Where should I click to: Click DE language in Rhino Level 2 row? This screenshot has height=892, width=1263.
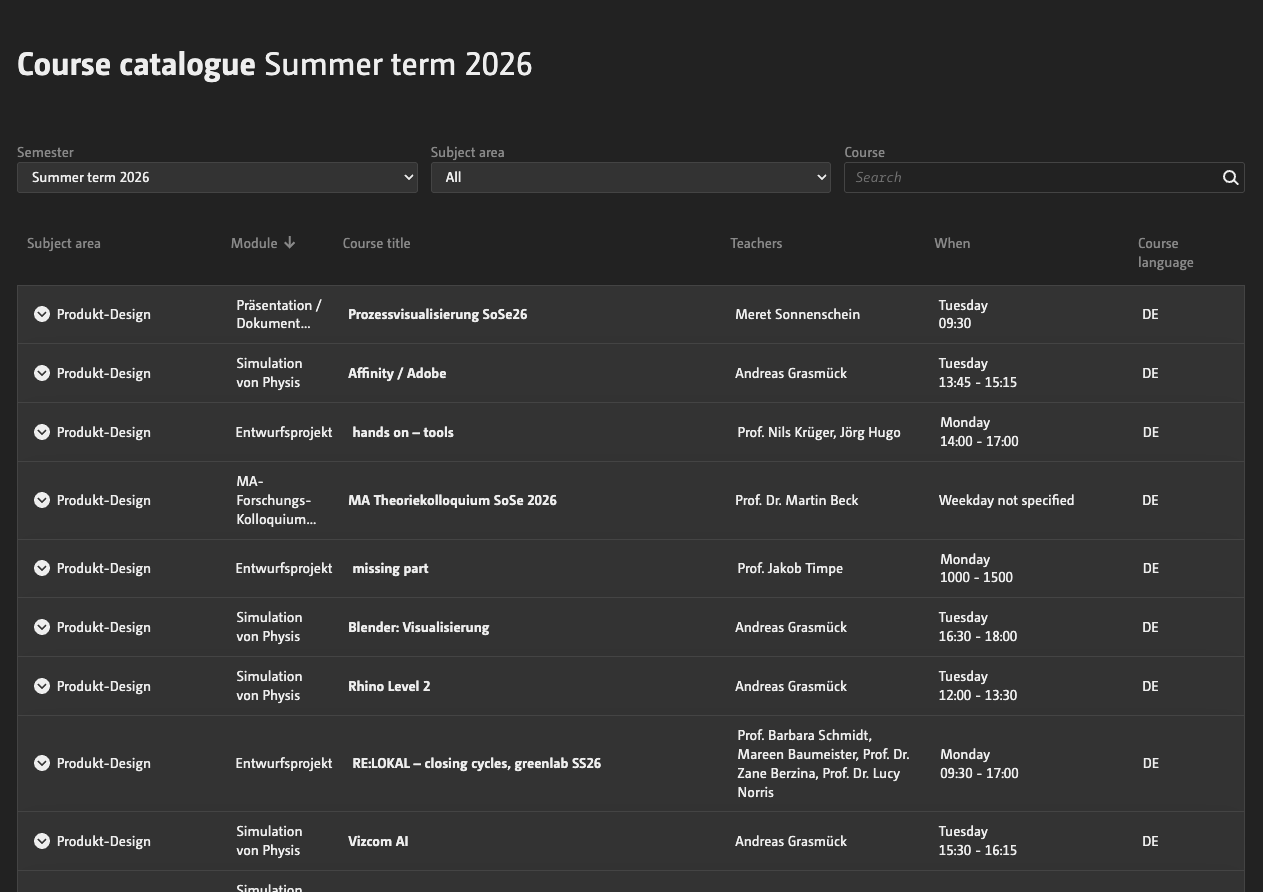(x=1150, y=686)
